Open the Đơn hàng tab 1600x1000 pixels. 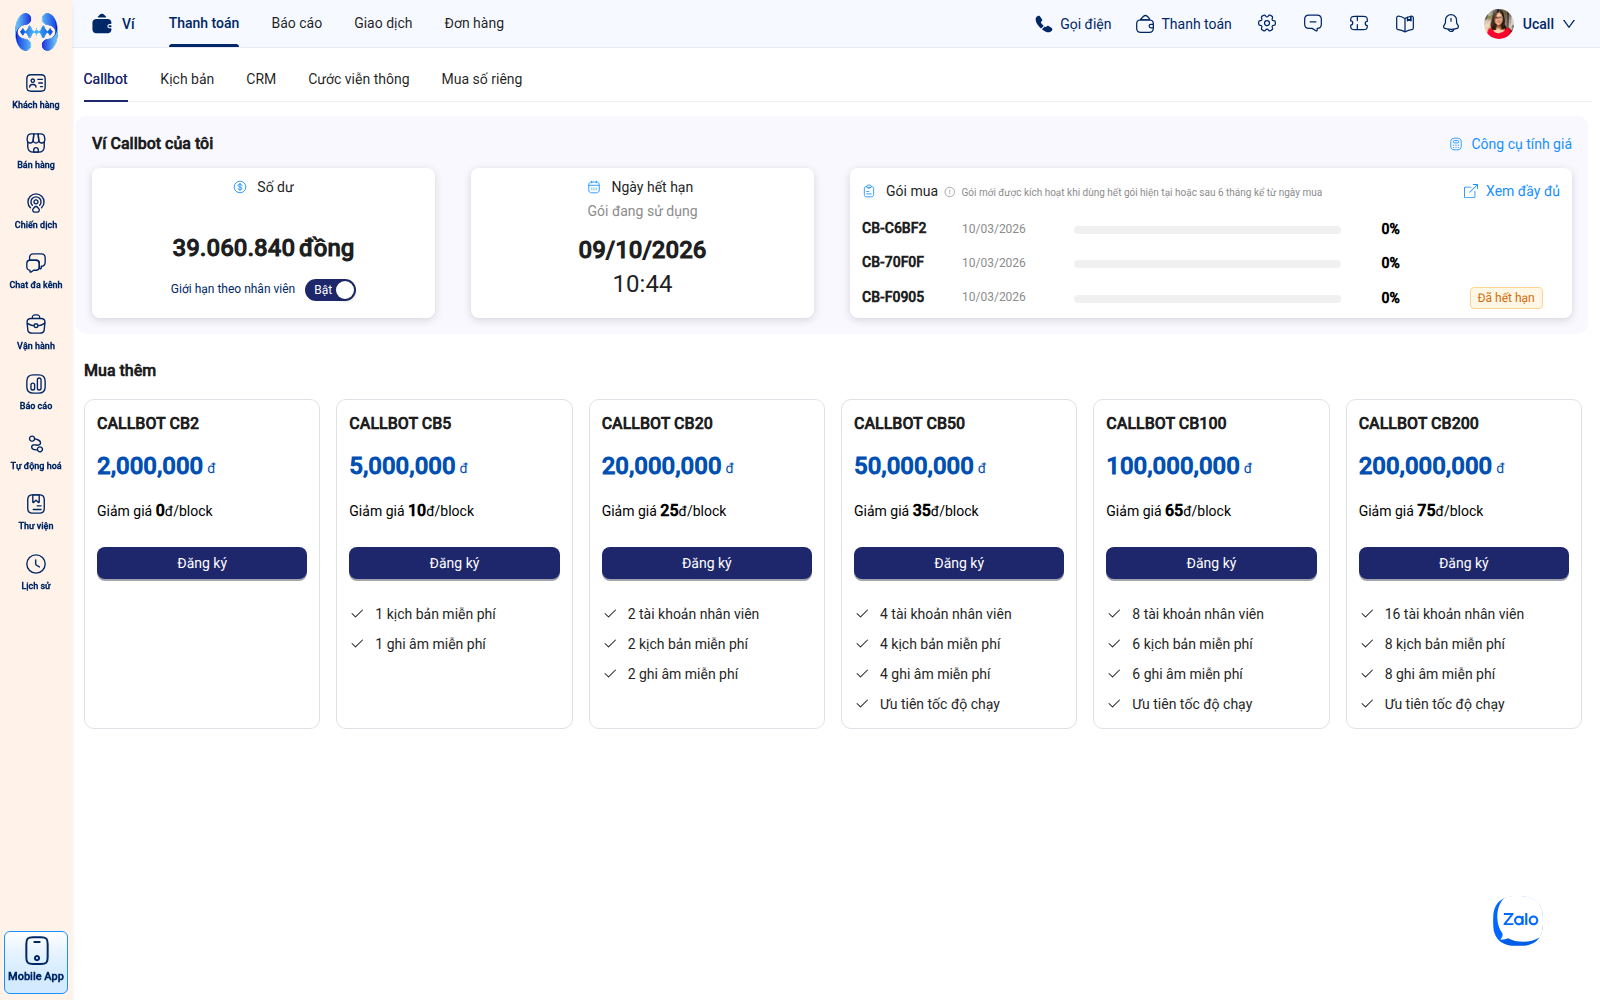474,23
